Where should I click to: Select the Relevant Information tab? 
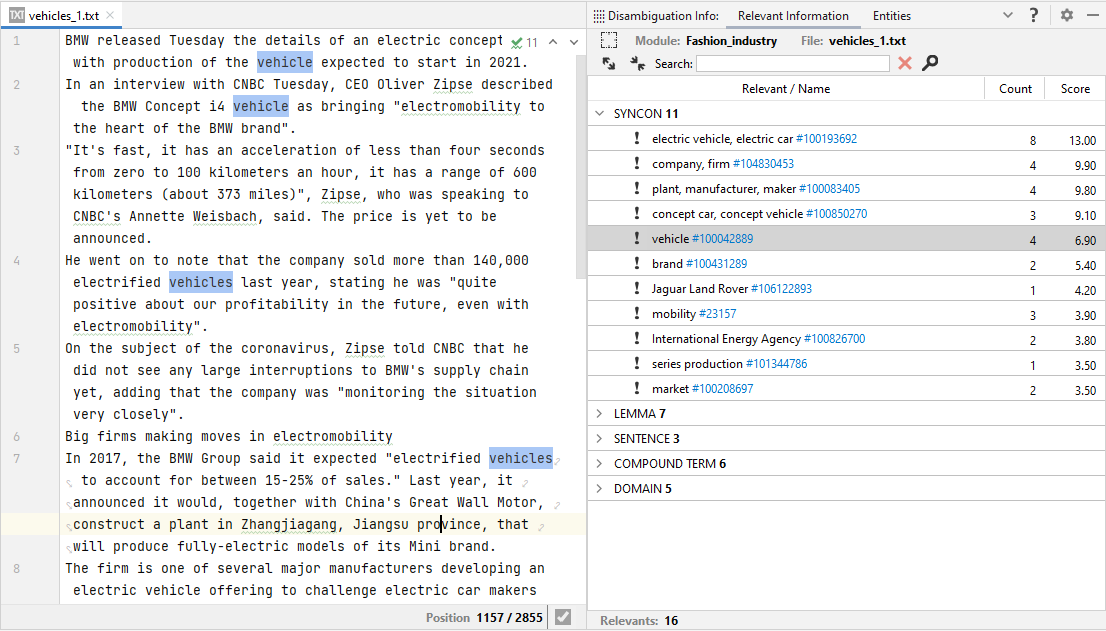[793, 15]
